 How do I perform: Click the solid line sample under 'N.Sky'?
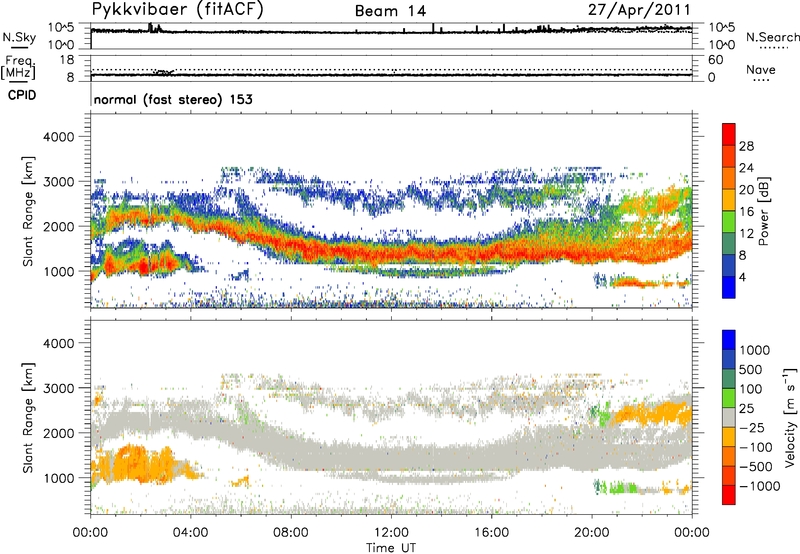tap(19, 48)
